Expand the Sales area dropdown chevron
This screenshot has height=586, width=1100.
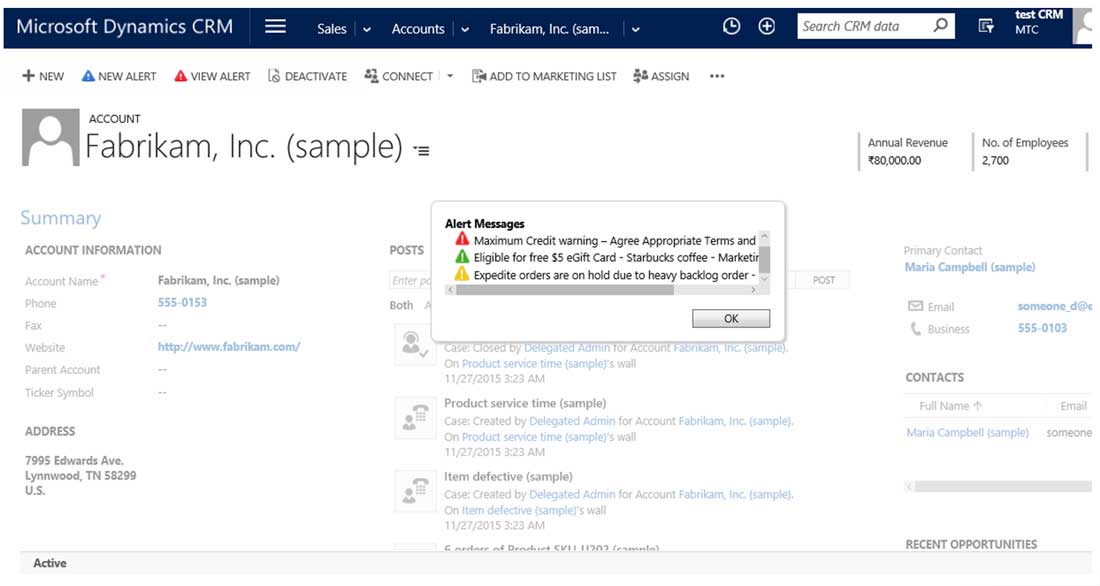click(367, 29)
